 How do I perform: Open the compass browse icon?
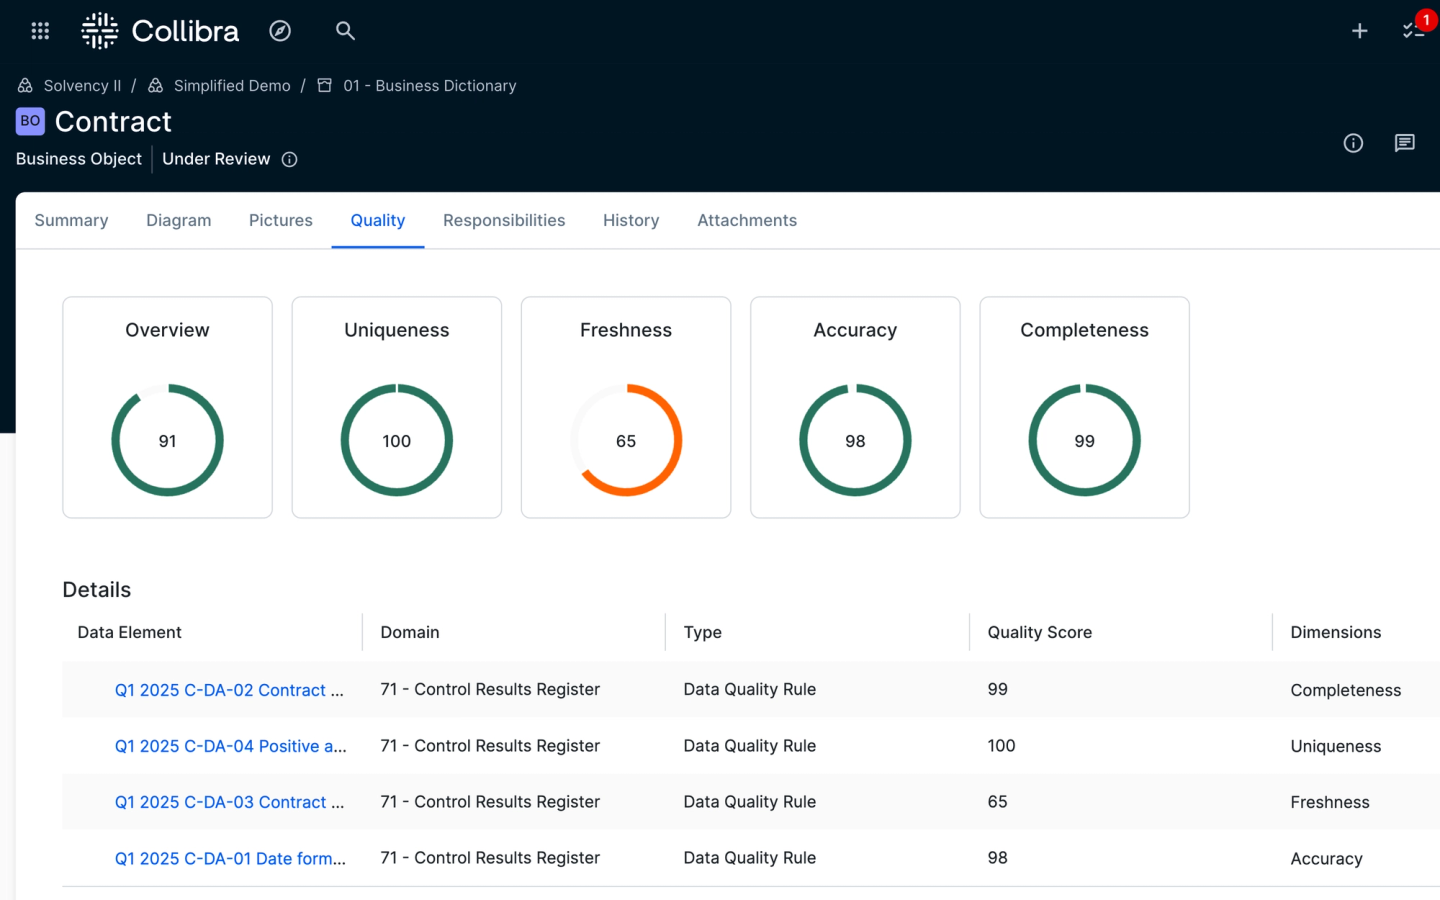tap(280, 31)
